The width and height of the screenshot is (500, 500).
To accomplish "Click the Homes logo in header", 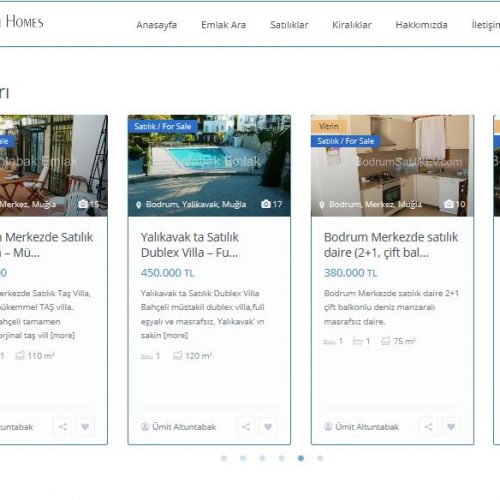I will [22, 22].
